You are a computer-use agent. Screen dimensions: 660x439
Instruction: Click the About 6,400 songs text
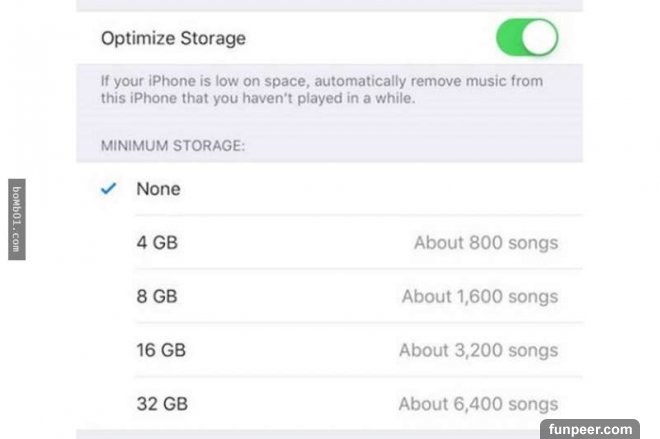pos(478,404)
